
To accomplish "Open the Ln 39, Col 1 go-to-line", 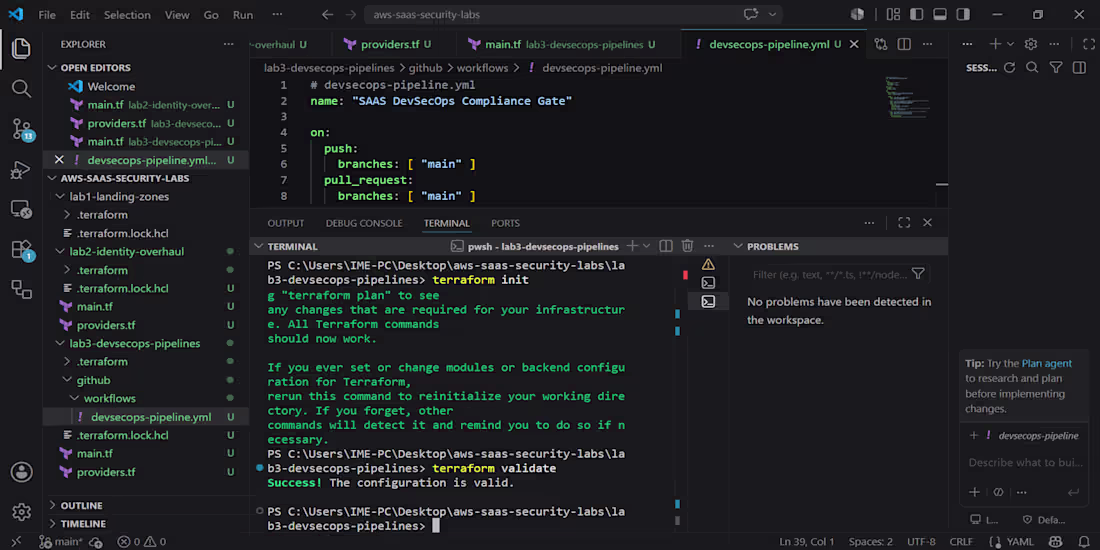I will pos(807,542).
